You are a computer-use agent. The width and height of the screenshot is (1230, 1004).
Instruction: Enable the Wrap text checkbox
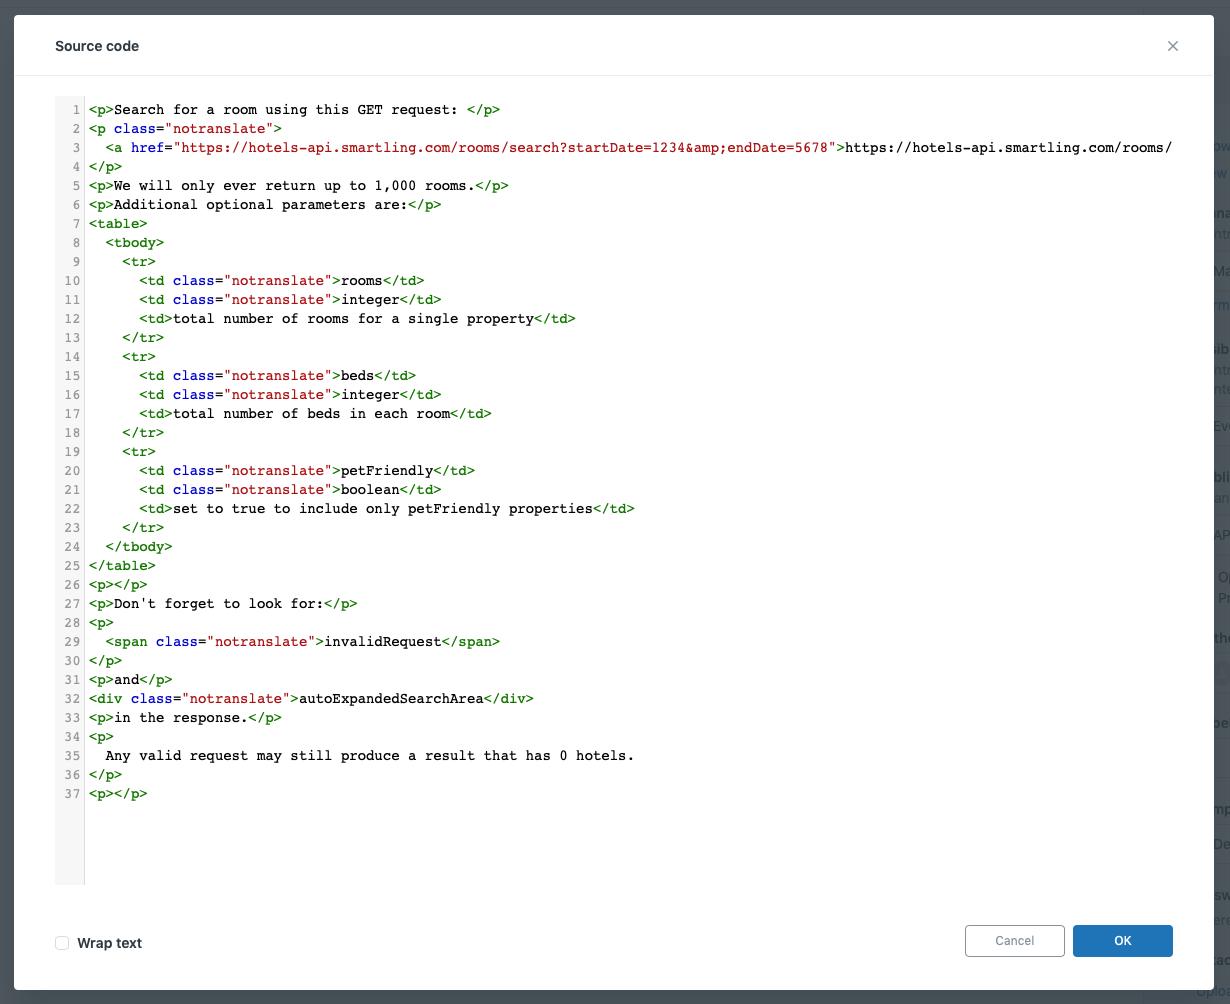[62, 943]
